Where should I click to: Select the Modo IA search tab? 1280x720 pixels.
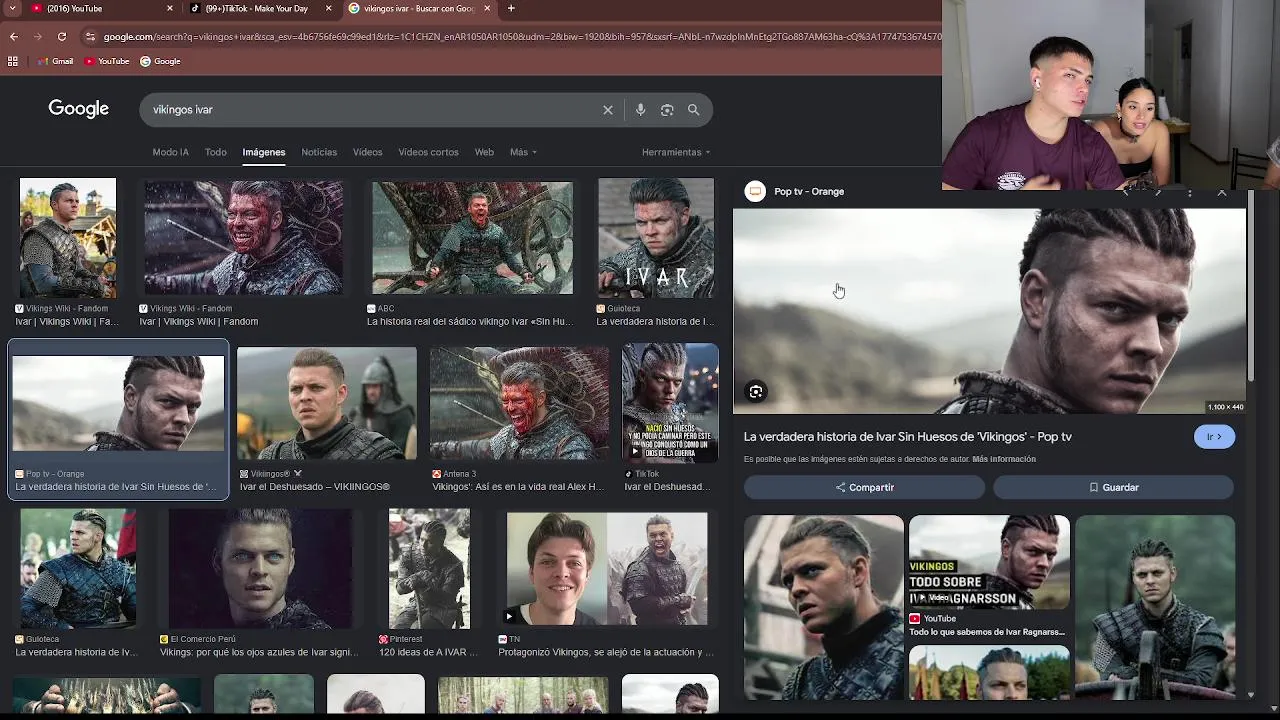point(170,152)
